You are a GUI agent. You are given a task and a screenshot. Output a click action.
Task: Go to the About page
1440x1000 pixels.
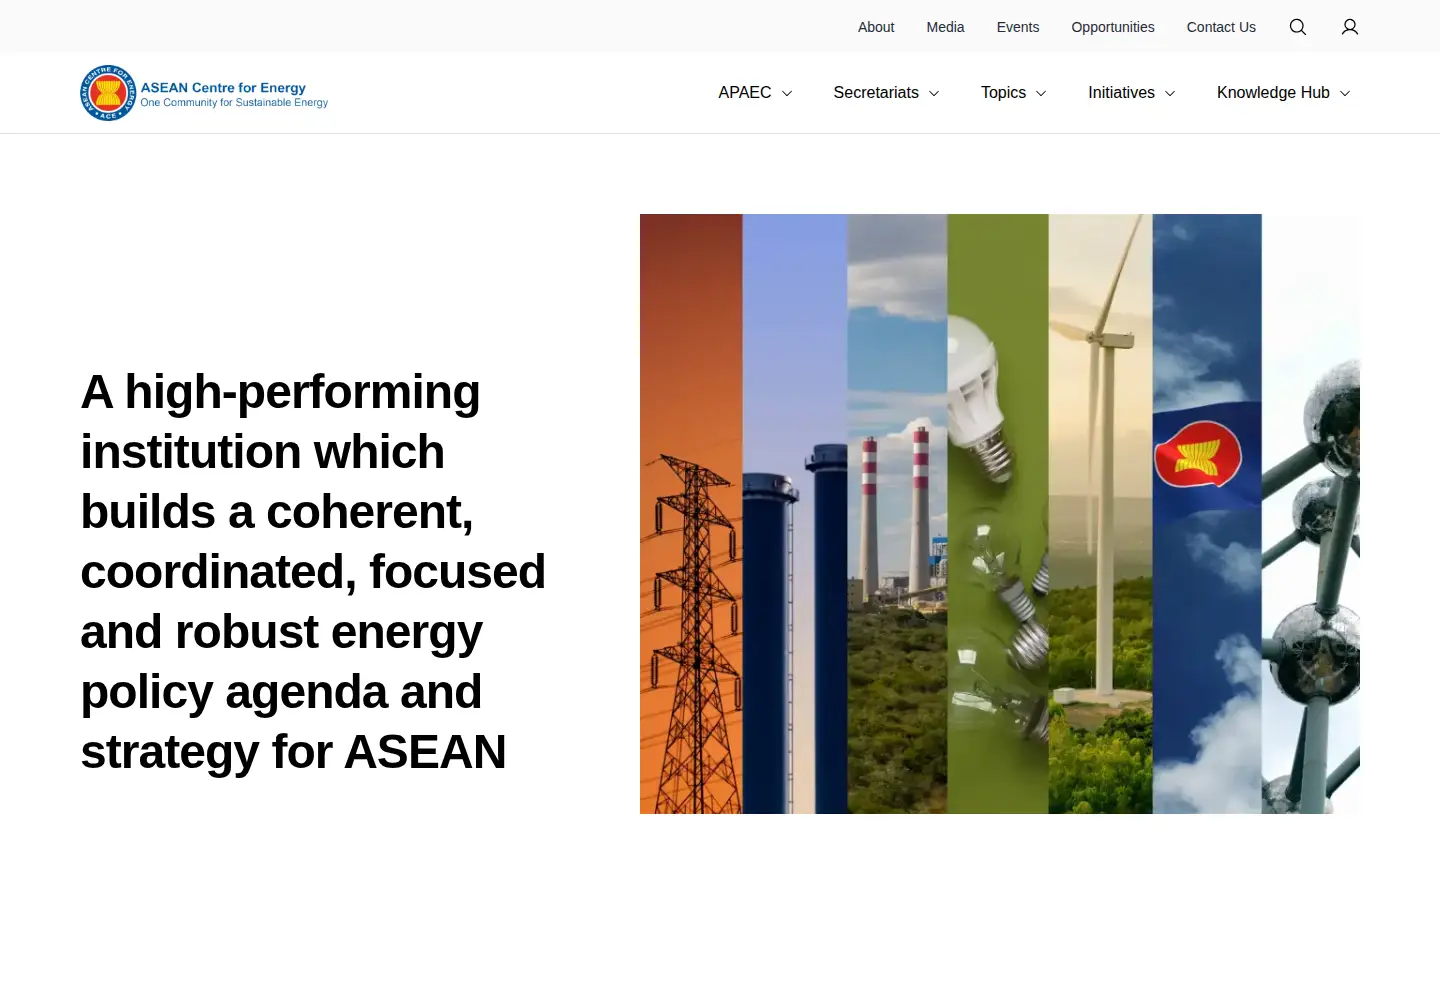click(x=876, y=27)
